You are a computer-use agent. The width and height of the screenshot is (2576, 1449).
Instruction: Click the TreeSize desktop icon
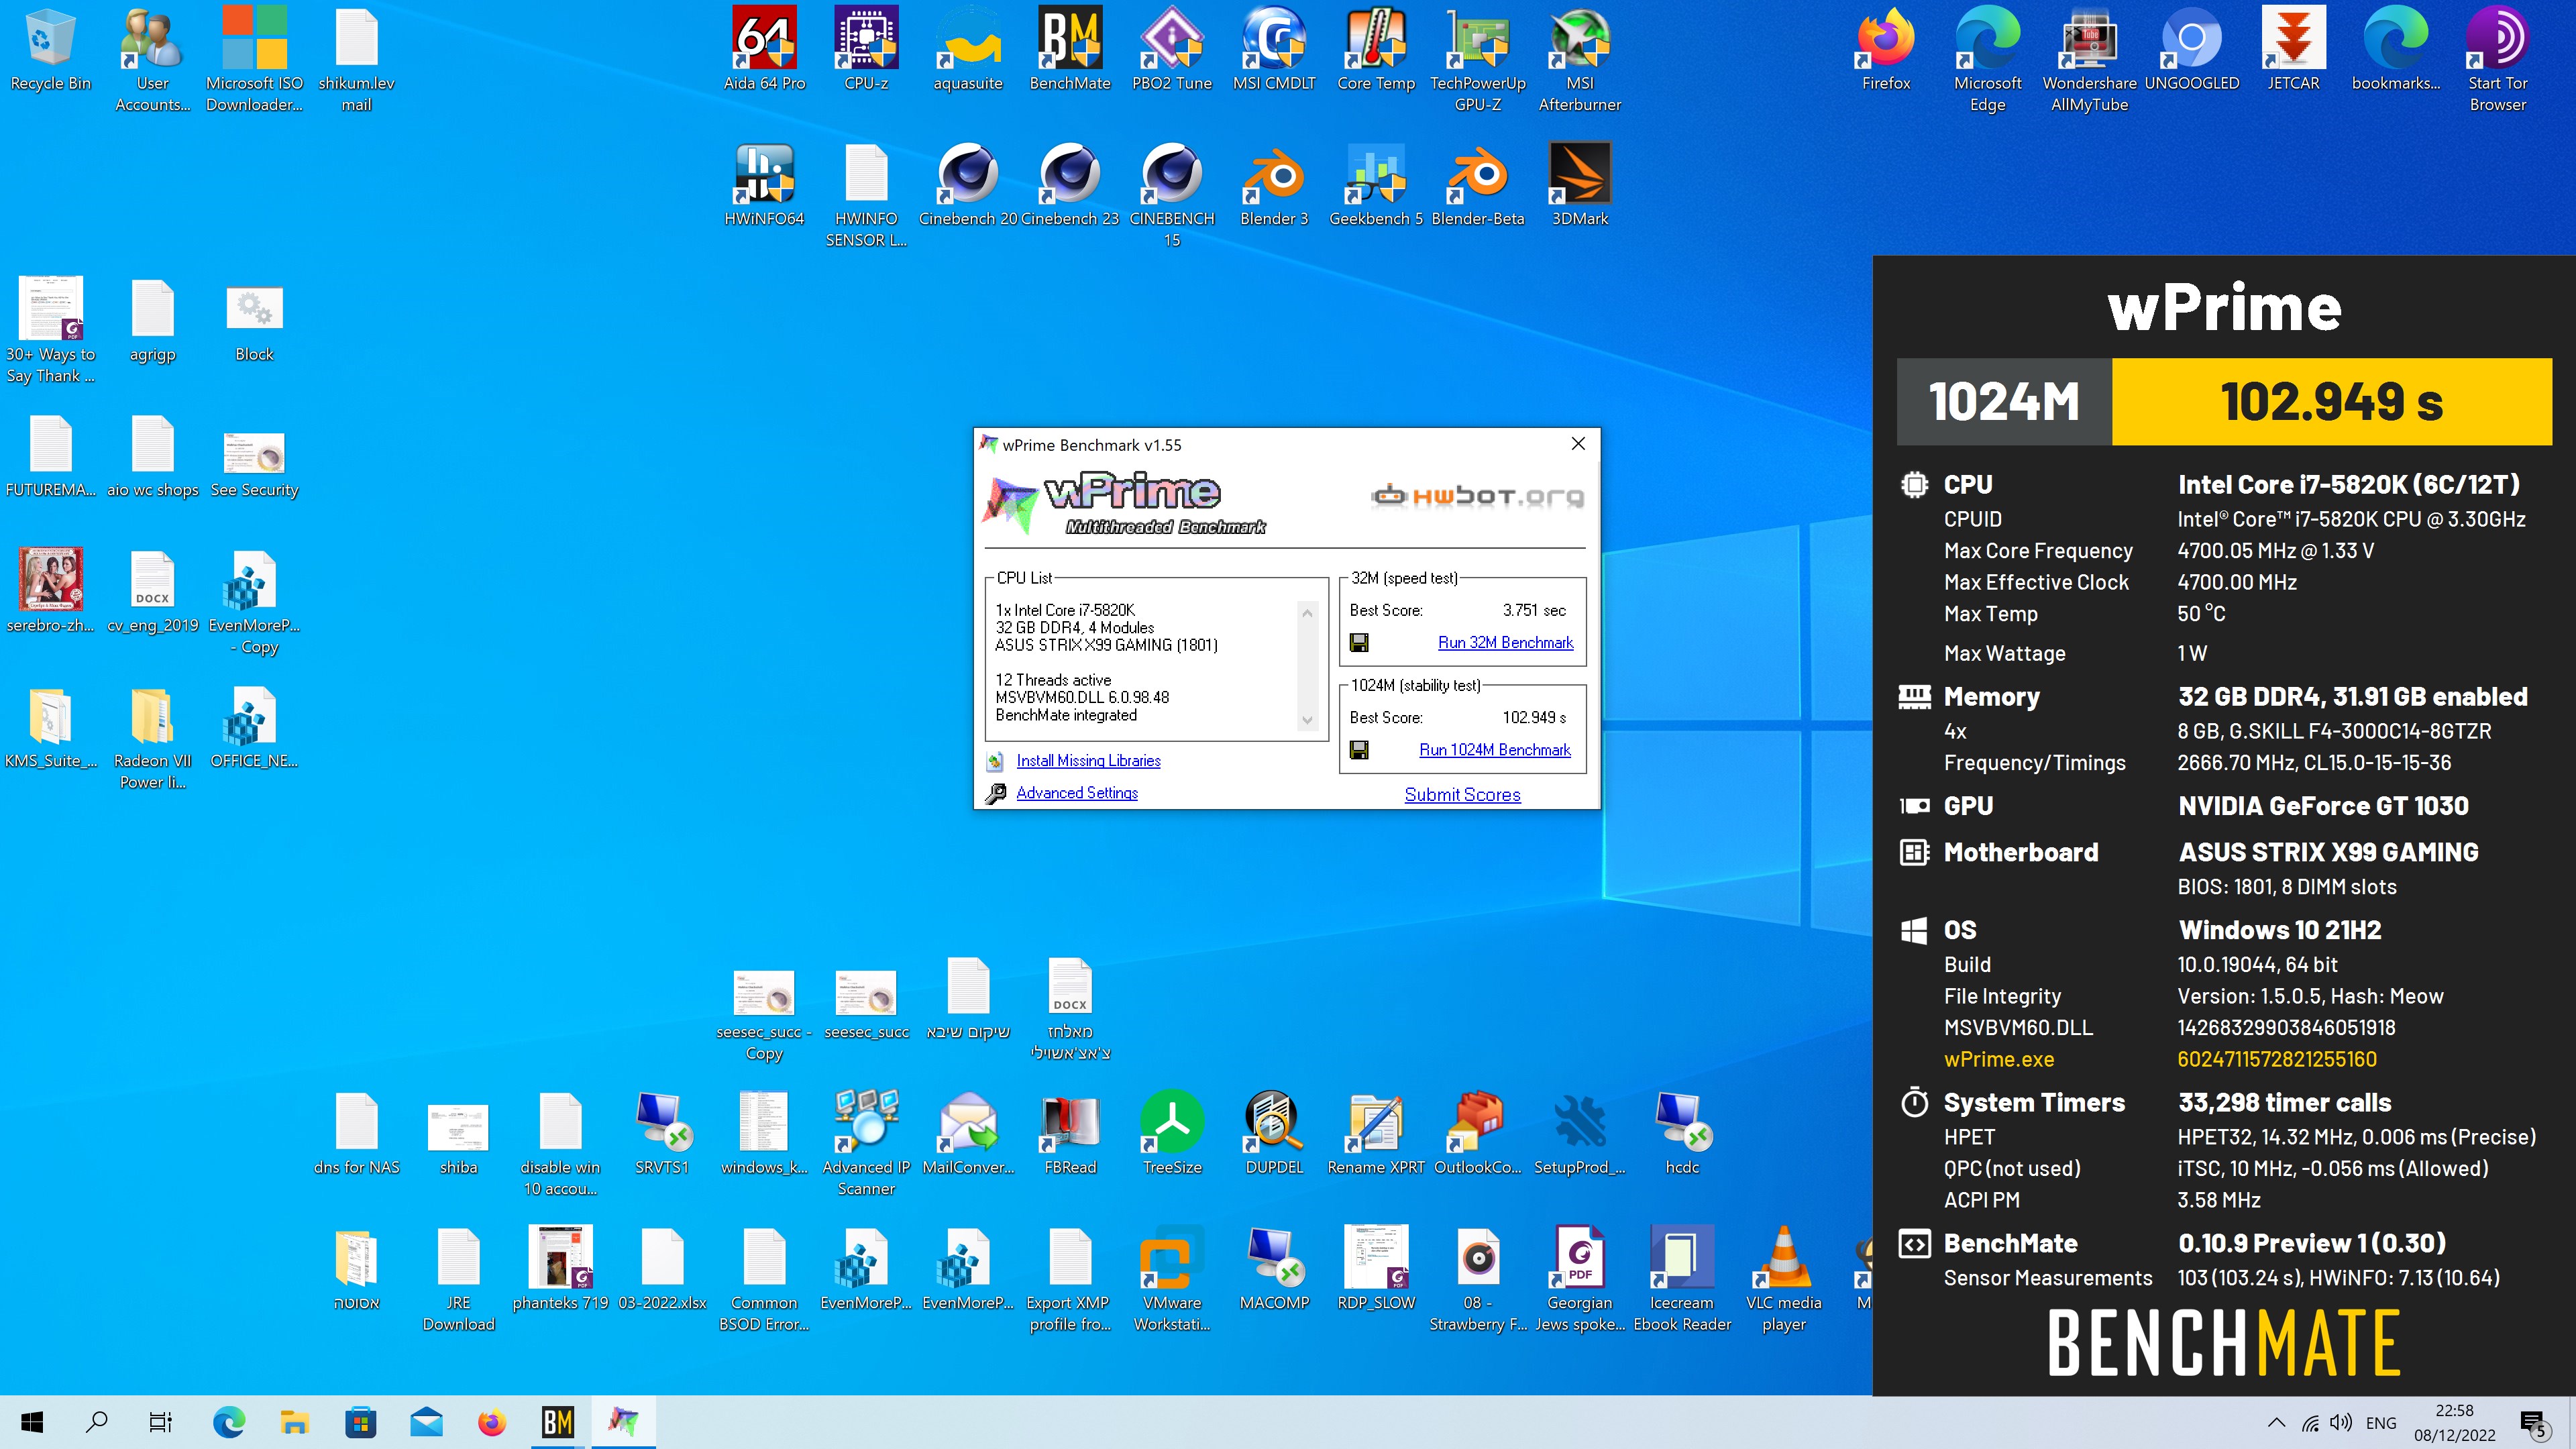(x=1172, y=1132)
